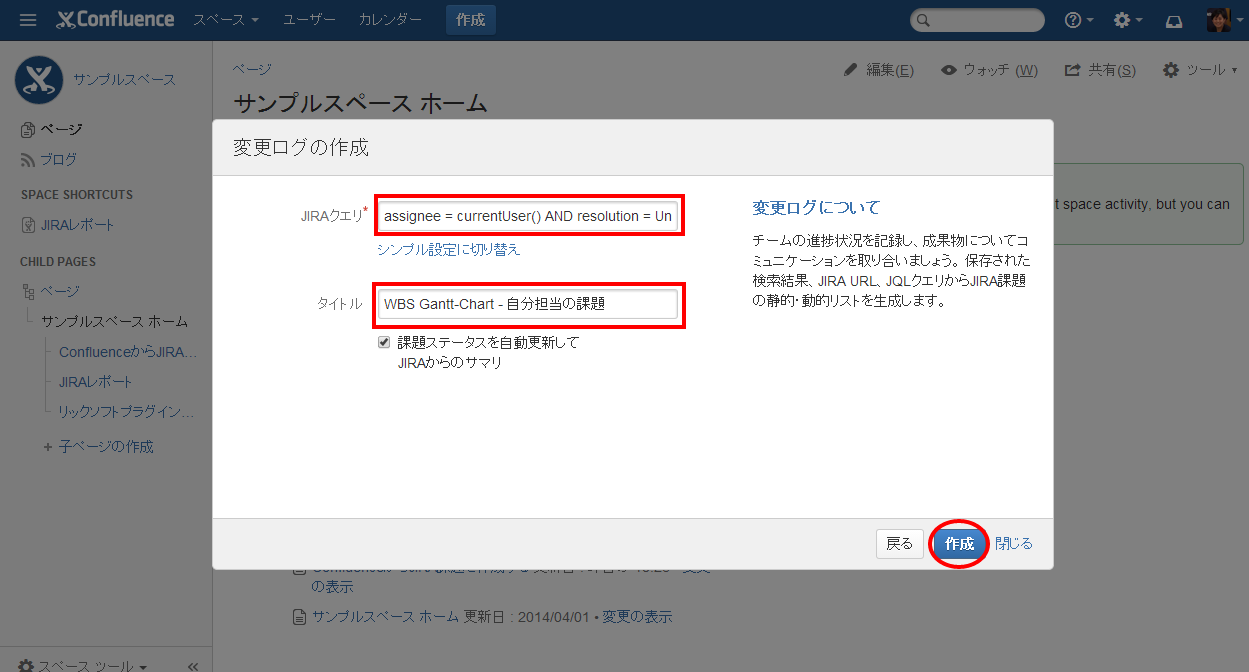
Task: Open the ConfluenceからJIRA… child page
Action: point(128,352)
